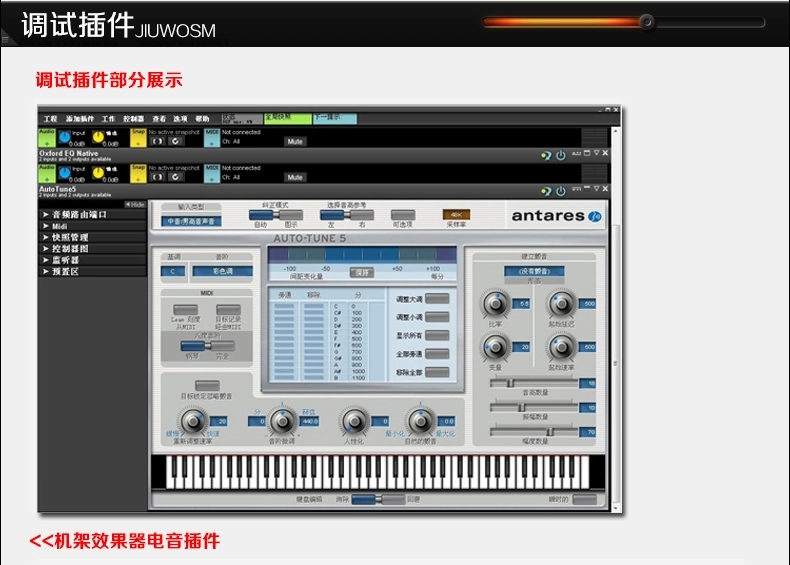Expand the Midi sidebar section

[93, 226]
